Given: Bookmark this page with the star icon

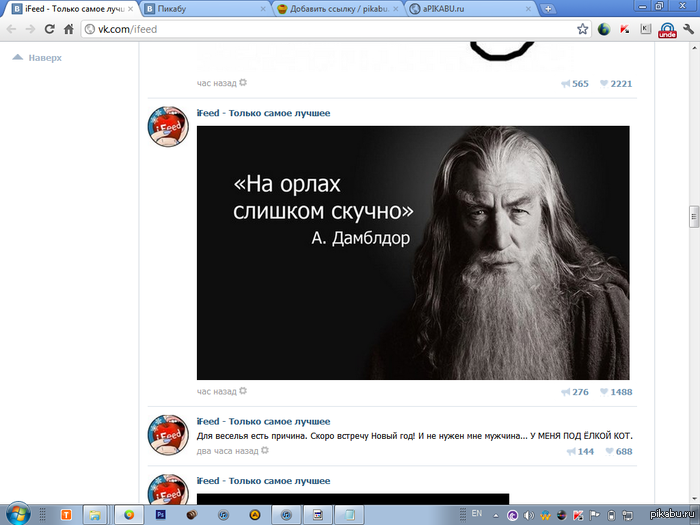Looking at the screenshot, I should coord(582,29).
